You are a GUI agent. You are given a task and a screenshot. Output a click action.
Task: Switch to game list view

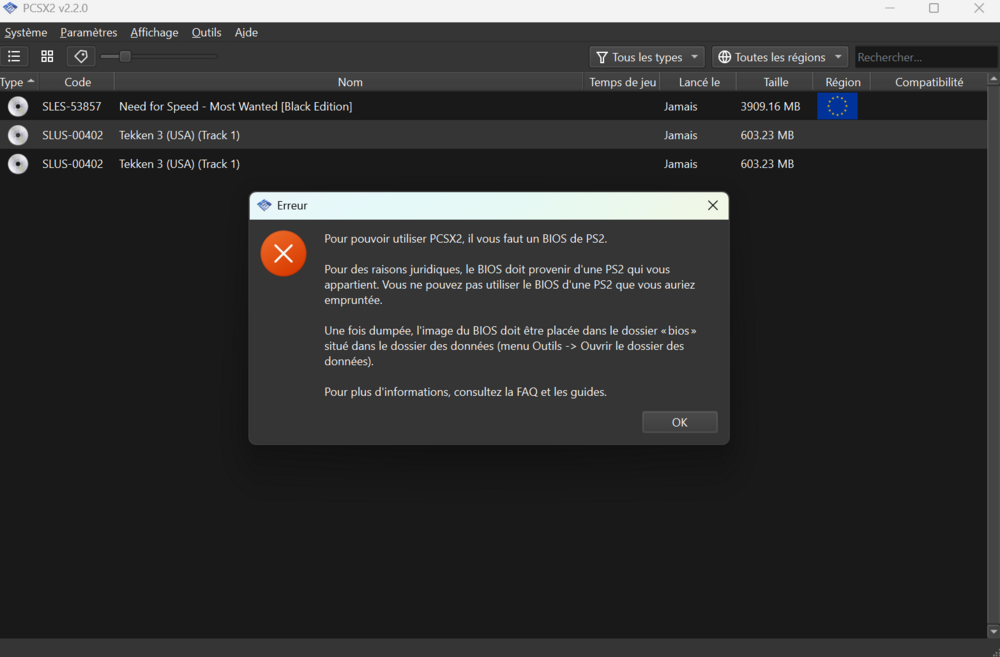(14, 57)
